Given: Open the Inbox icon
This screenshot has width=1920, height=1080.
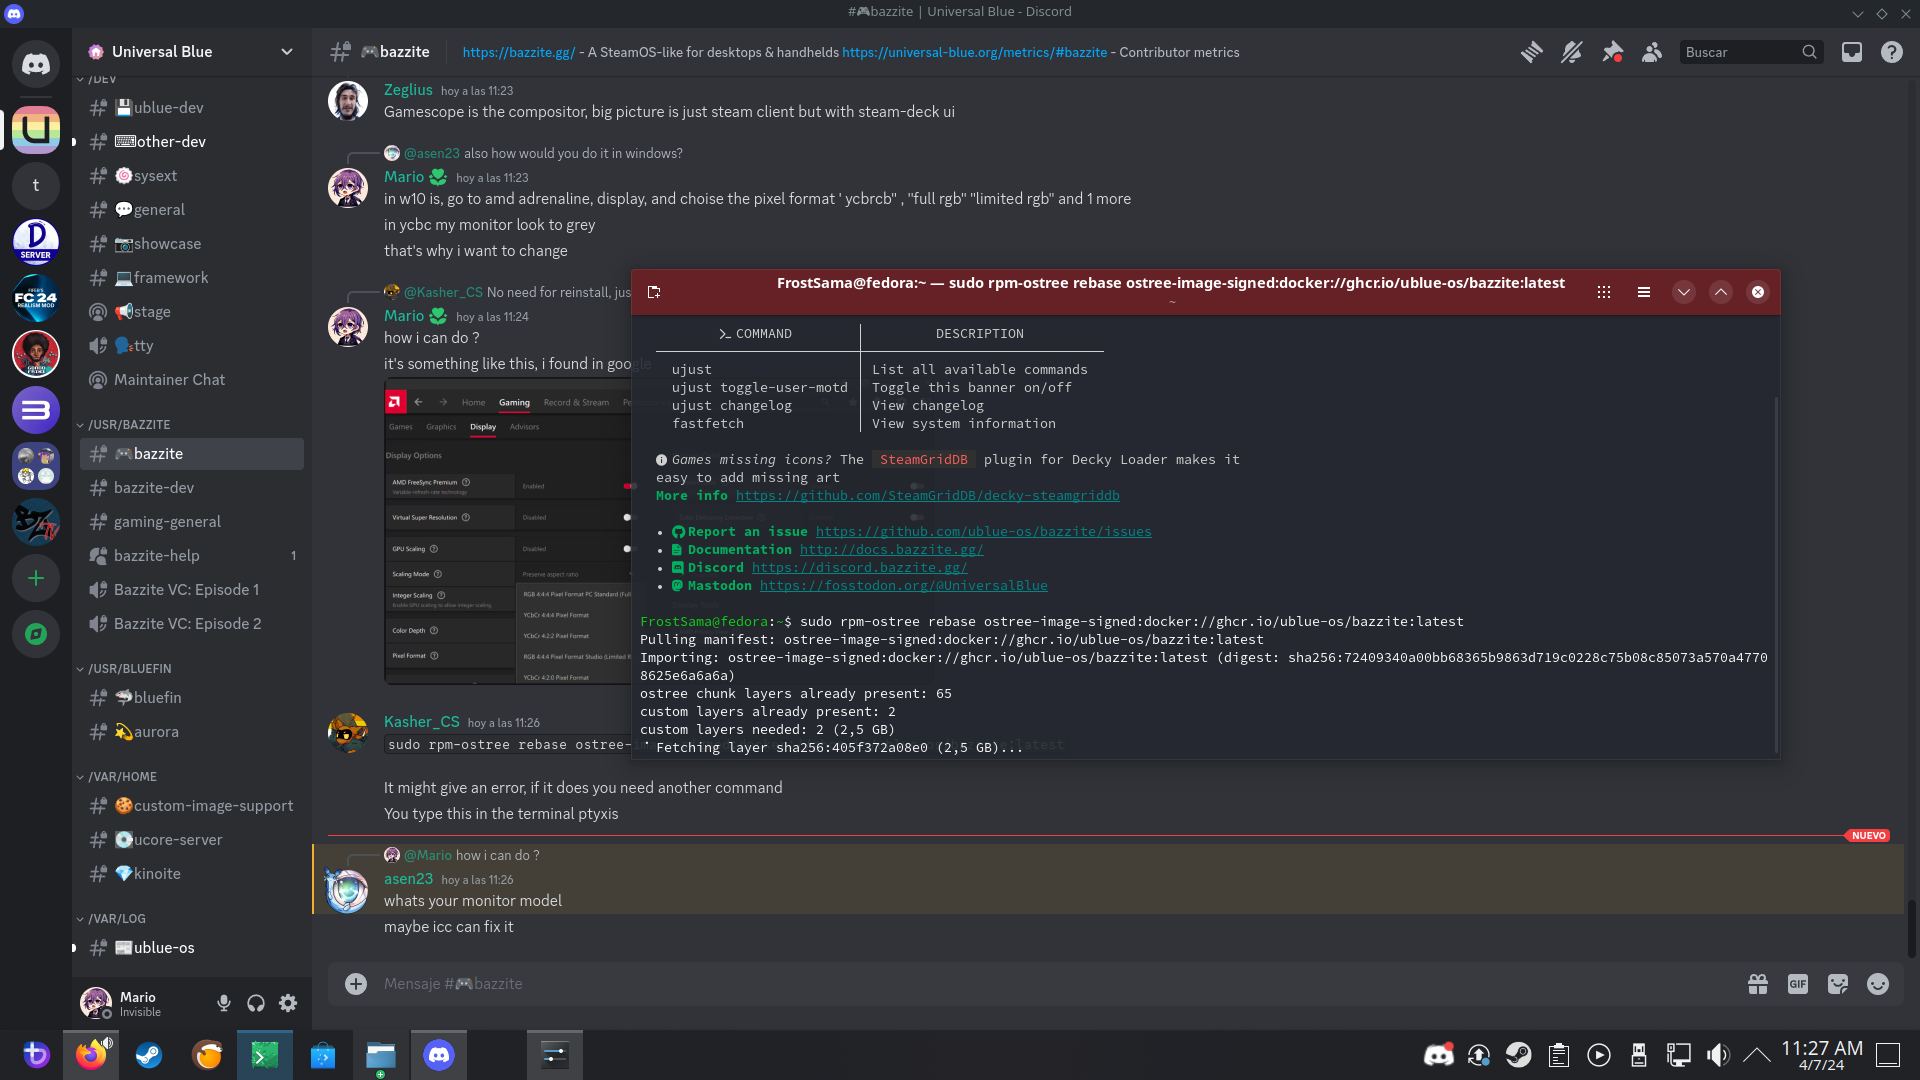Looking at the screenshot, I should 1852,52.
